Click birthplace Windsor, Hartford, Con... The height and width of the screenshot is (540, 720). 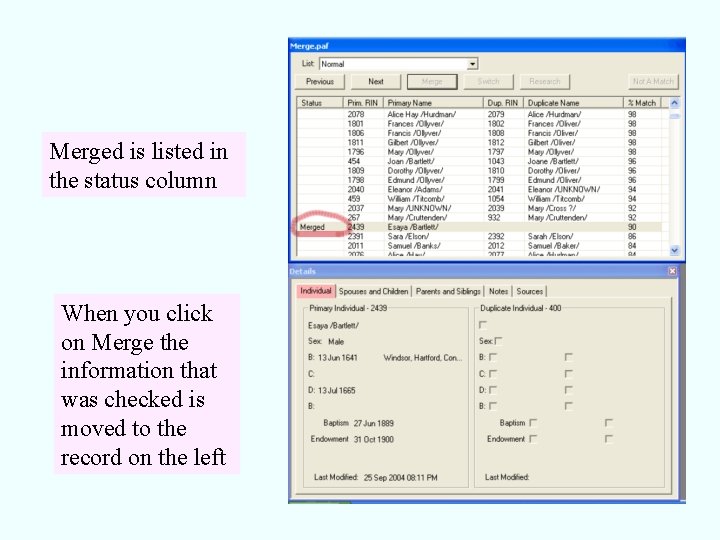coord(423,358)
